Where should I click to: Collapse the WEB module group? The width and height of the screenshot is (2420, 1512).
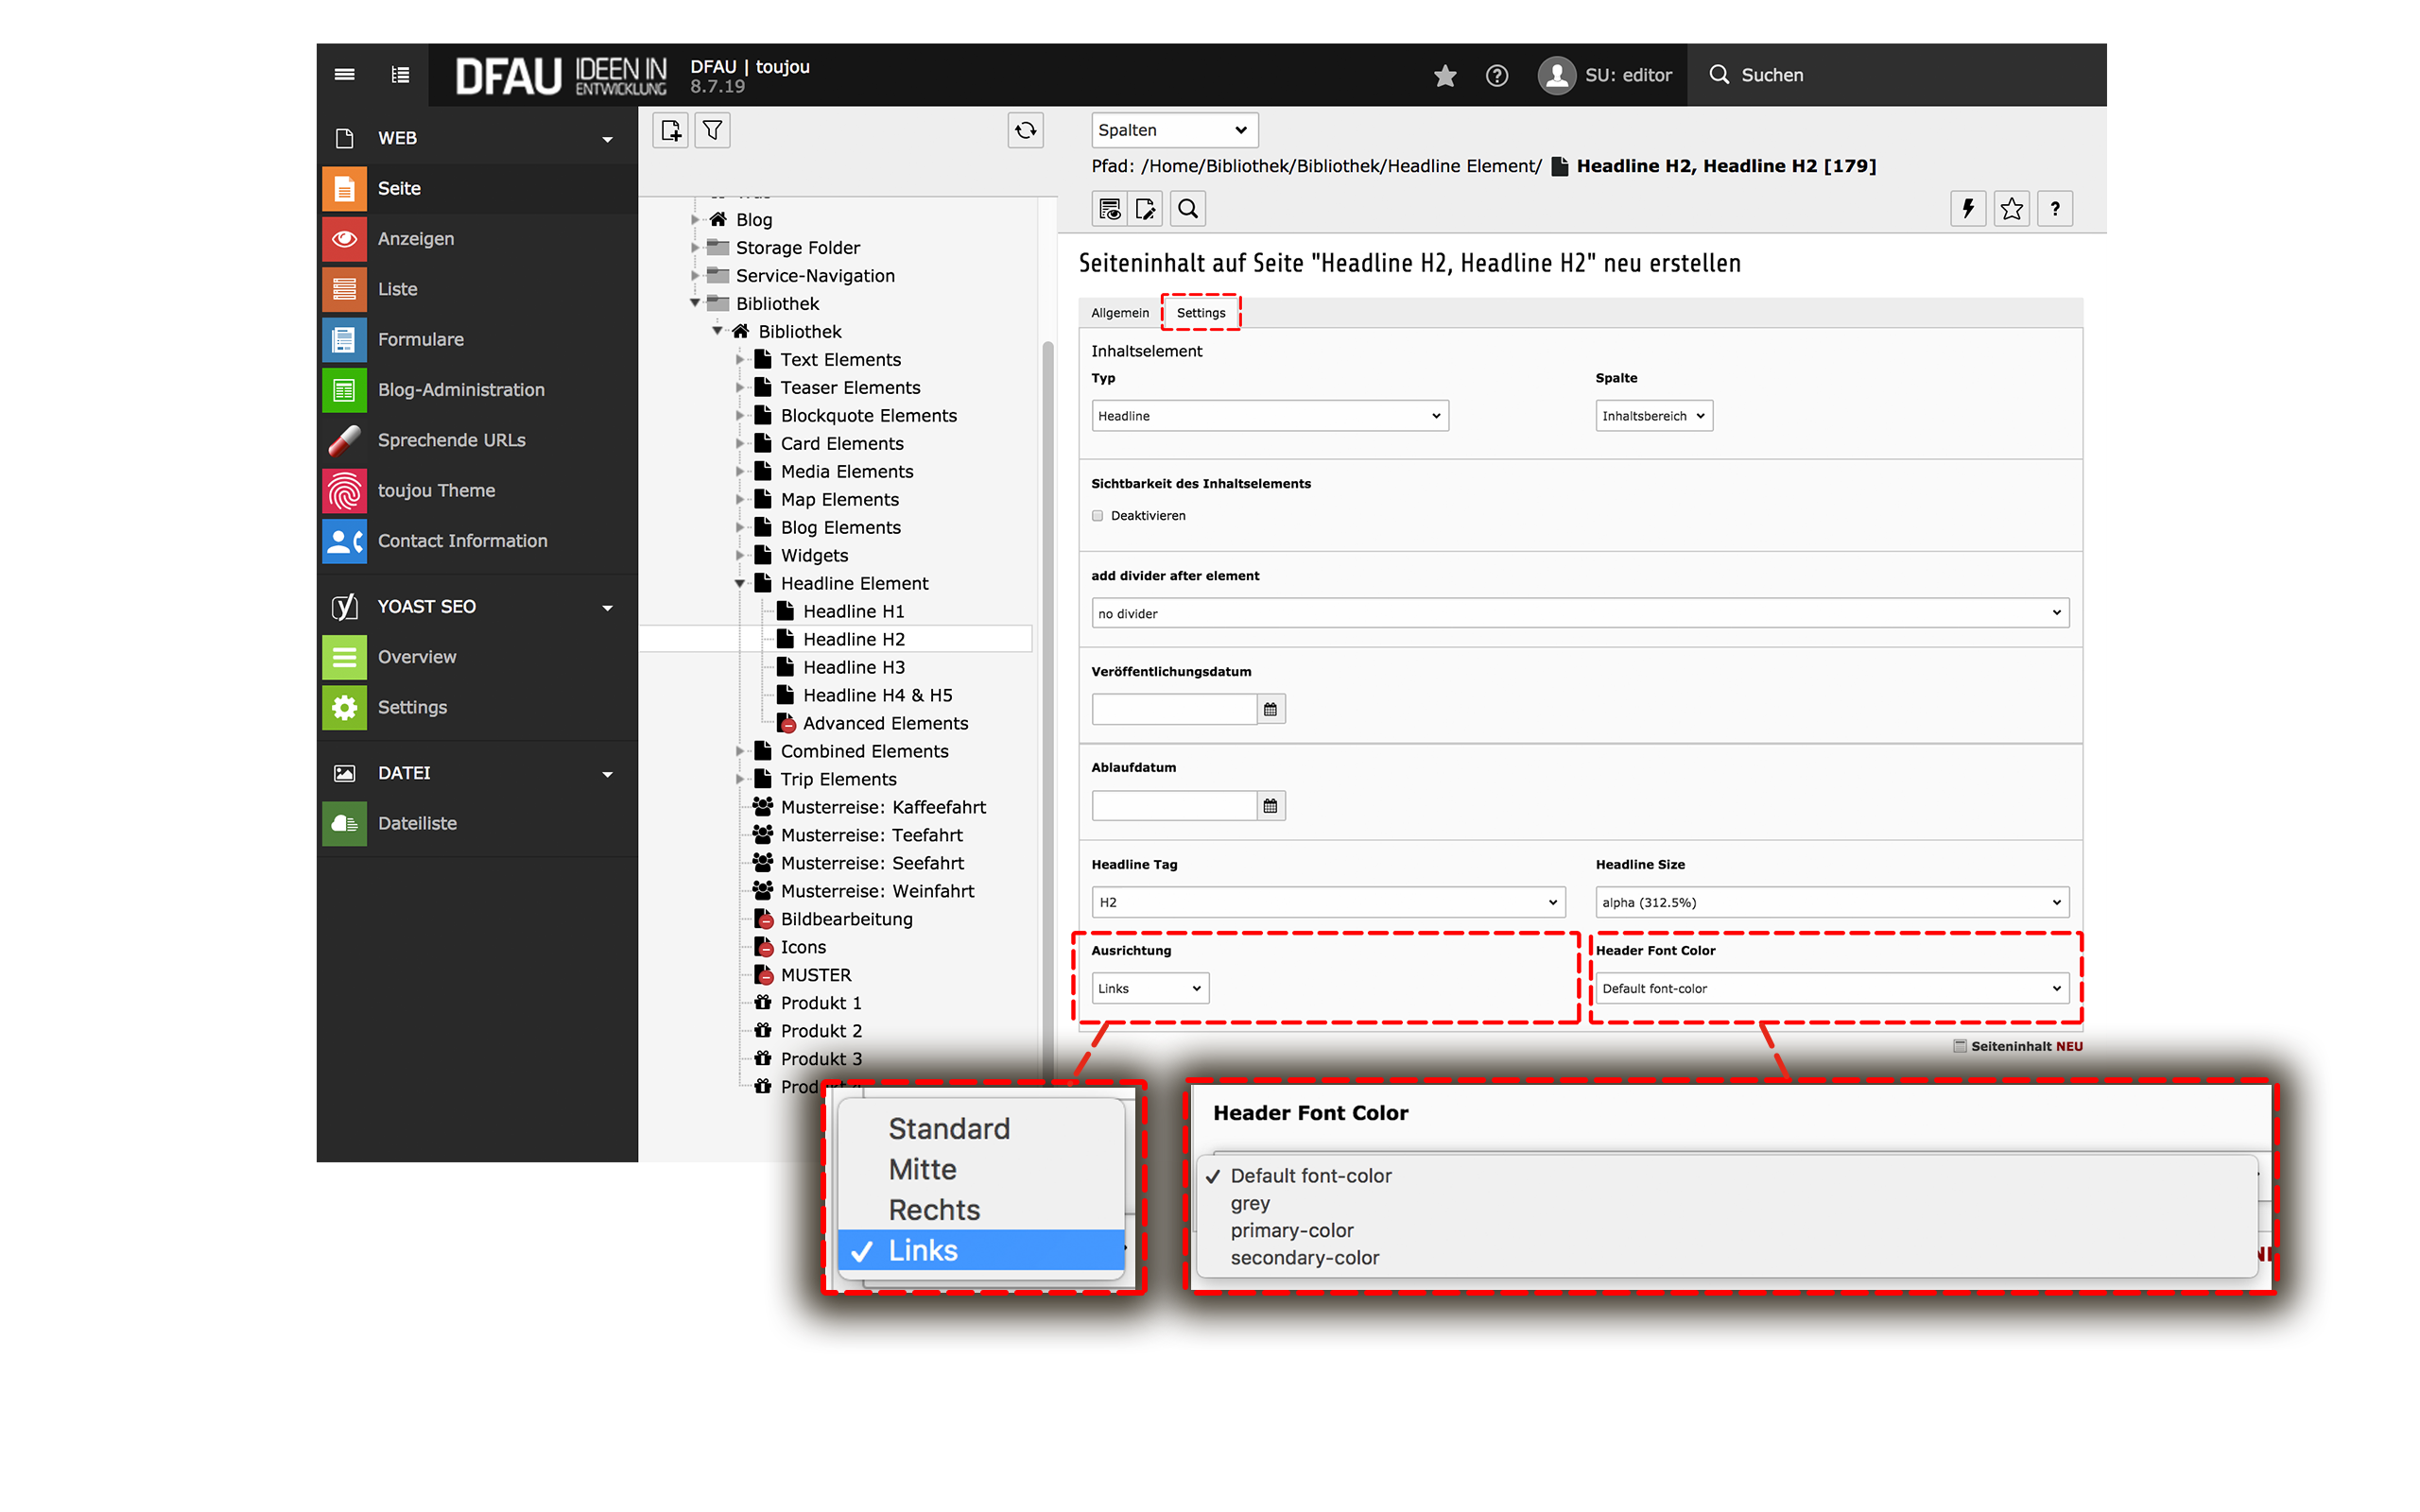pos(606,139)
